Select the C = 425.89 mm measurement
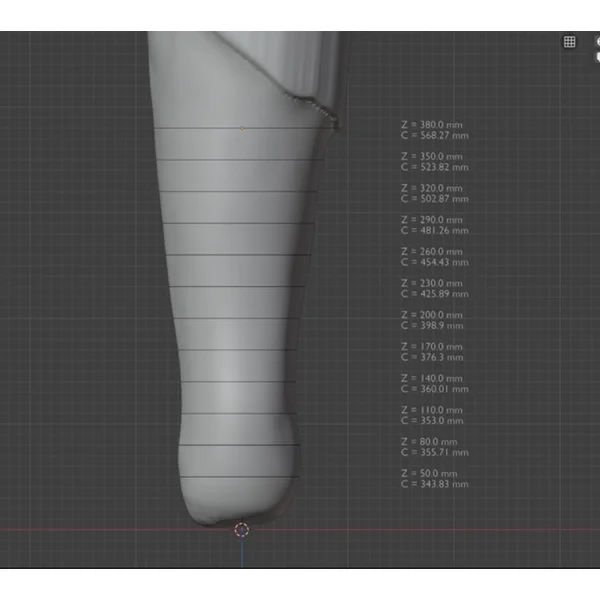The height and width of the screenshot is (600, 600). [x=433, y=294]
